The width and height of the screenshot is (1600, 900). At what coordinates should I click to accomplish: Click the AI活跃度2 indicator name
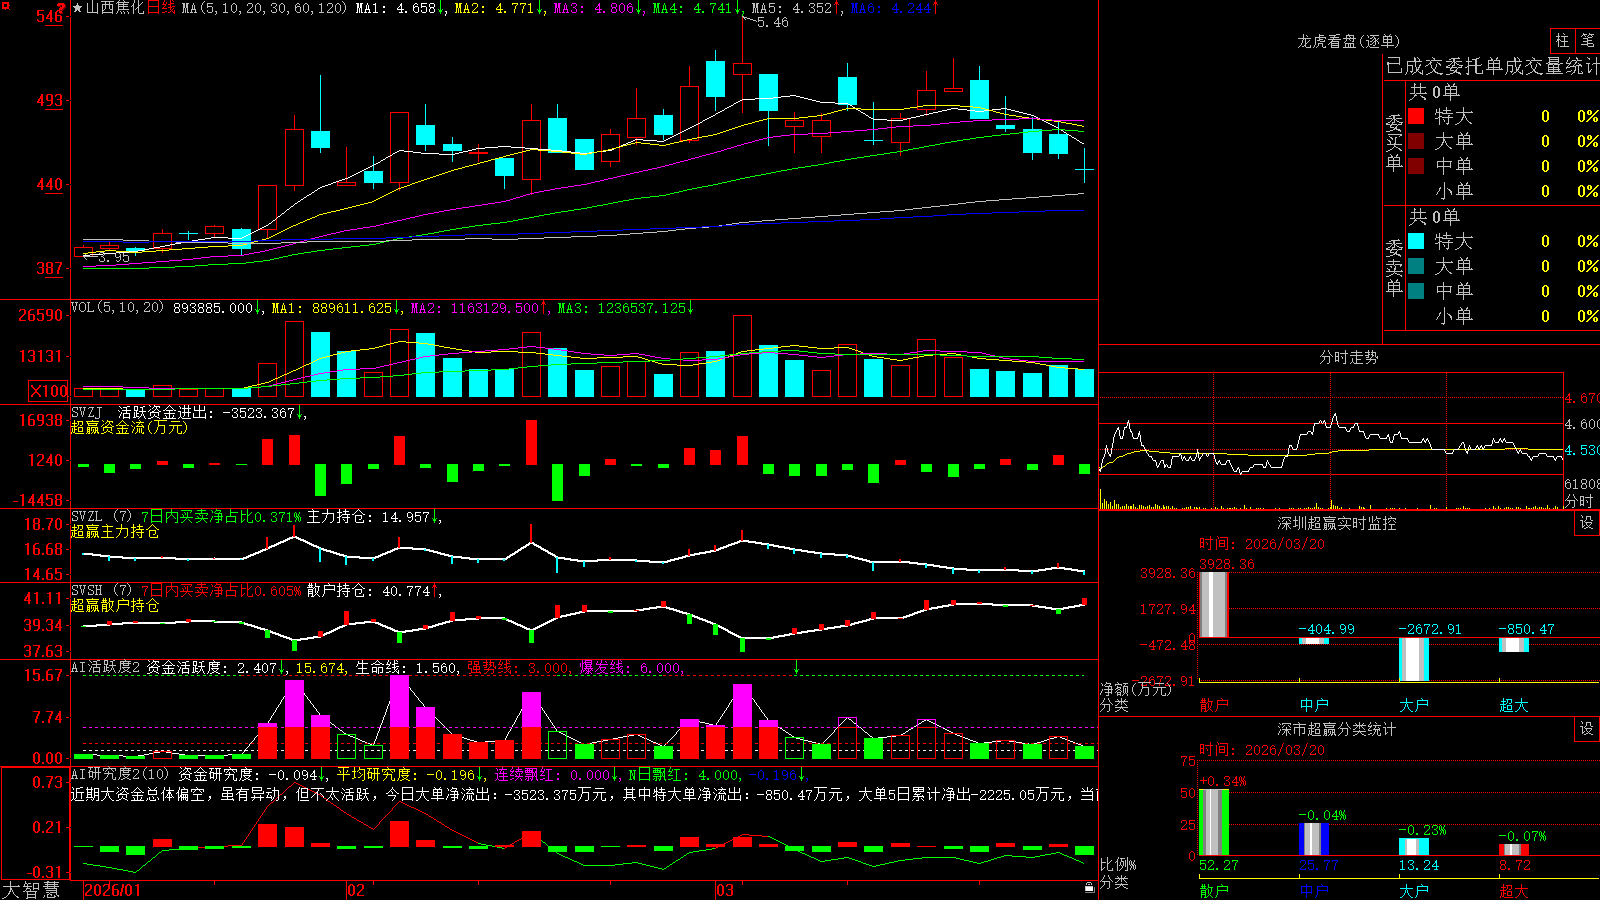(106, 668)
